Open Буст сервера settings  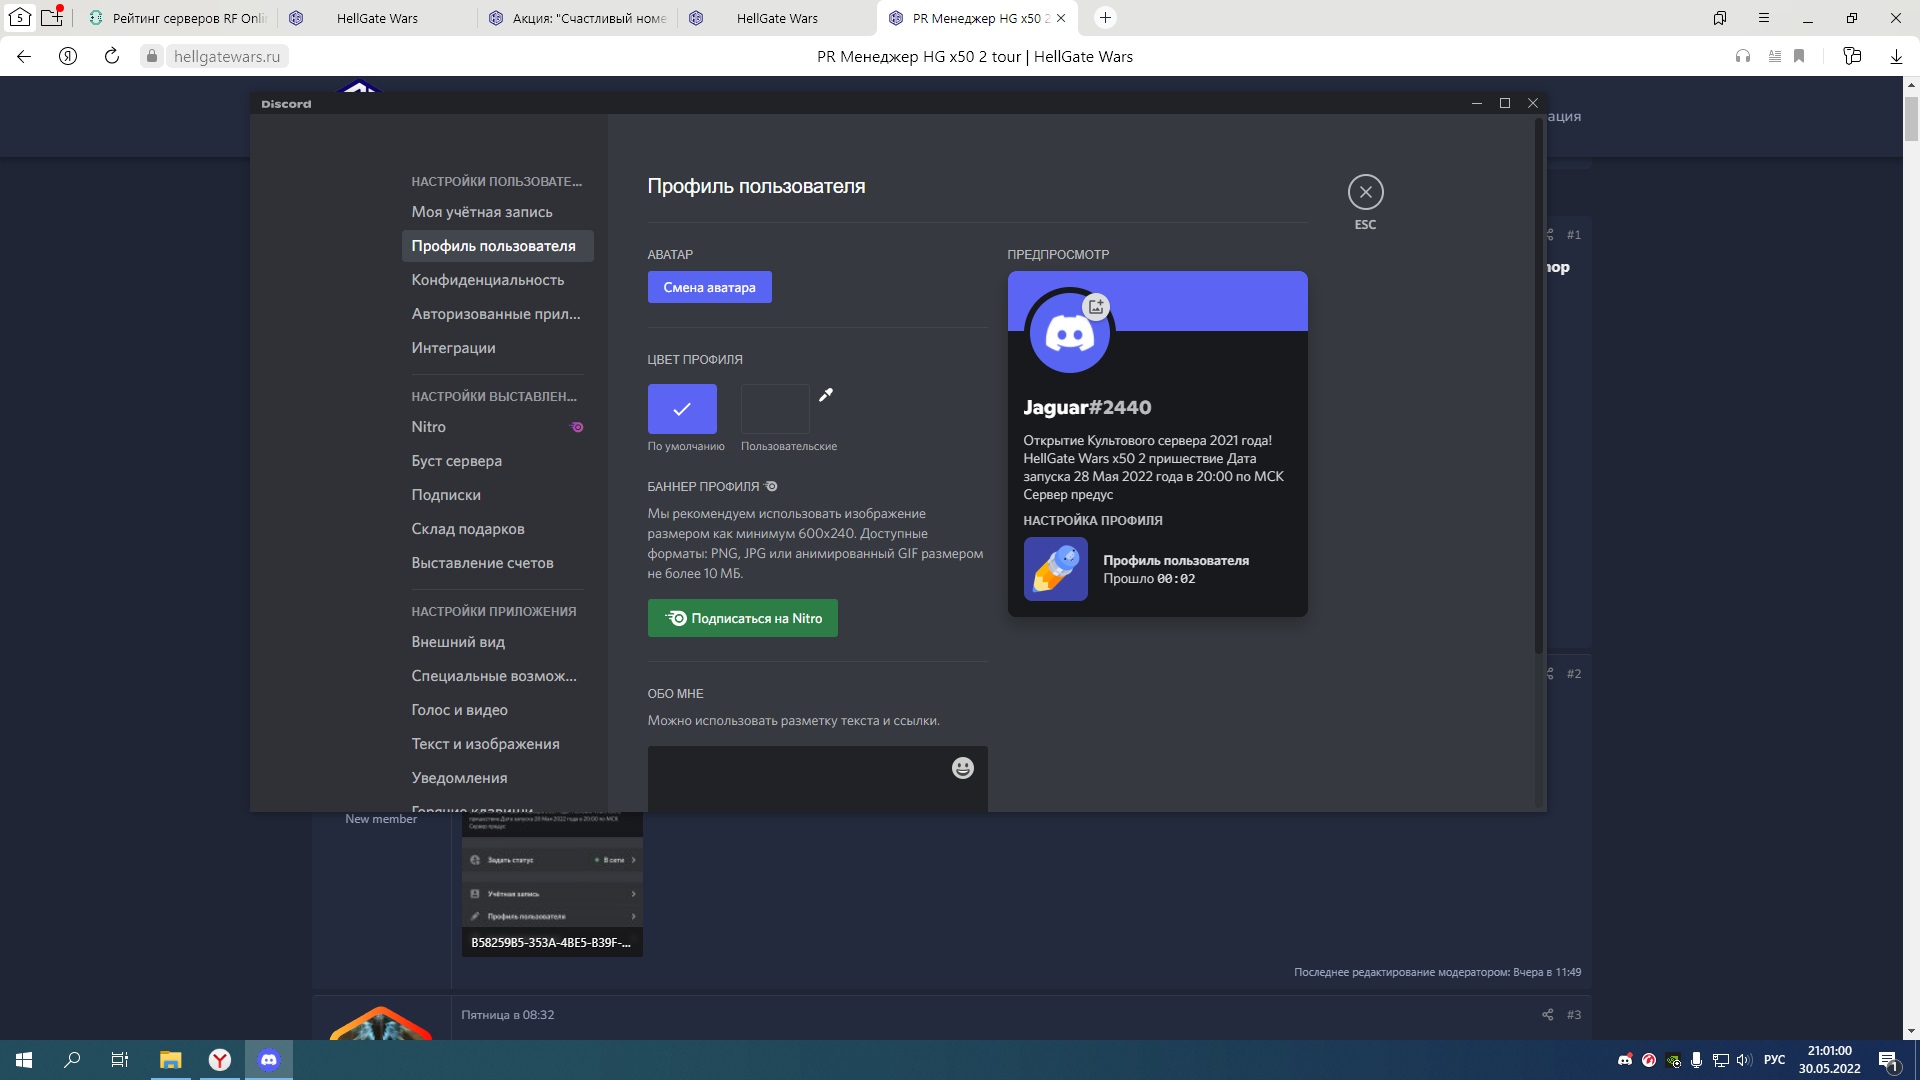click(x=497, y=461)
